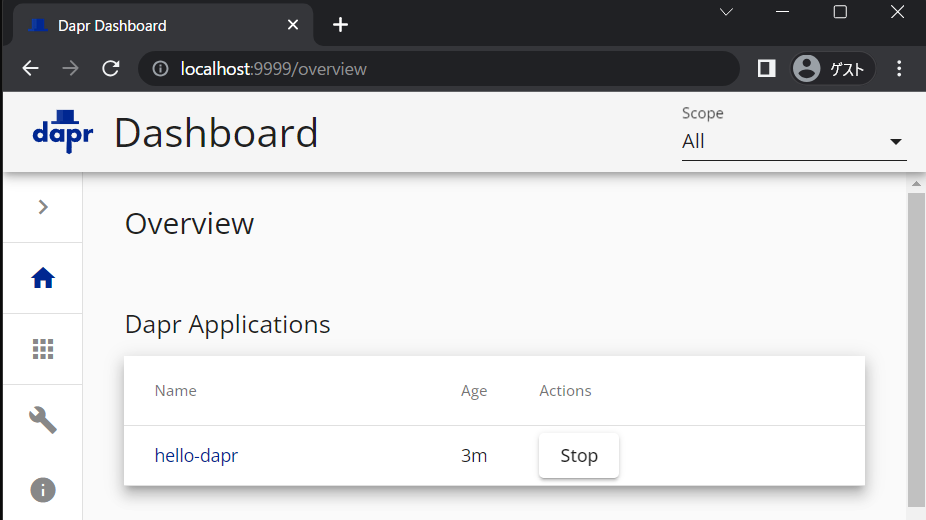
Task: Click the Dapr logo in header
Action: pos(62,132)
